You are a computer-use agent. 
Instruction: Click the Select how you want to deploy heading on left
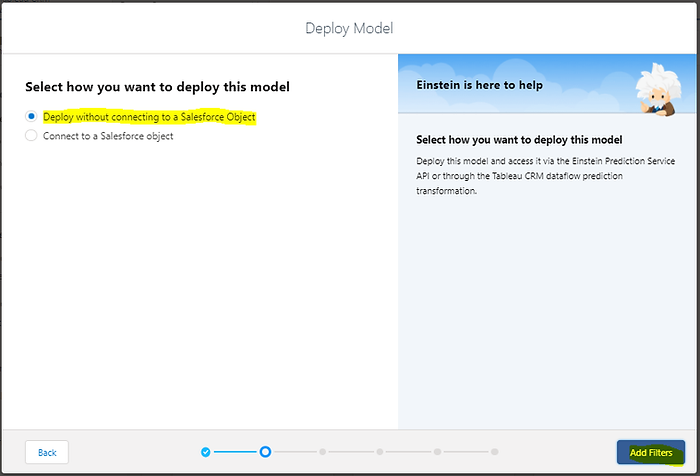(157, 87)
